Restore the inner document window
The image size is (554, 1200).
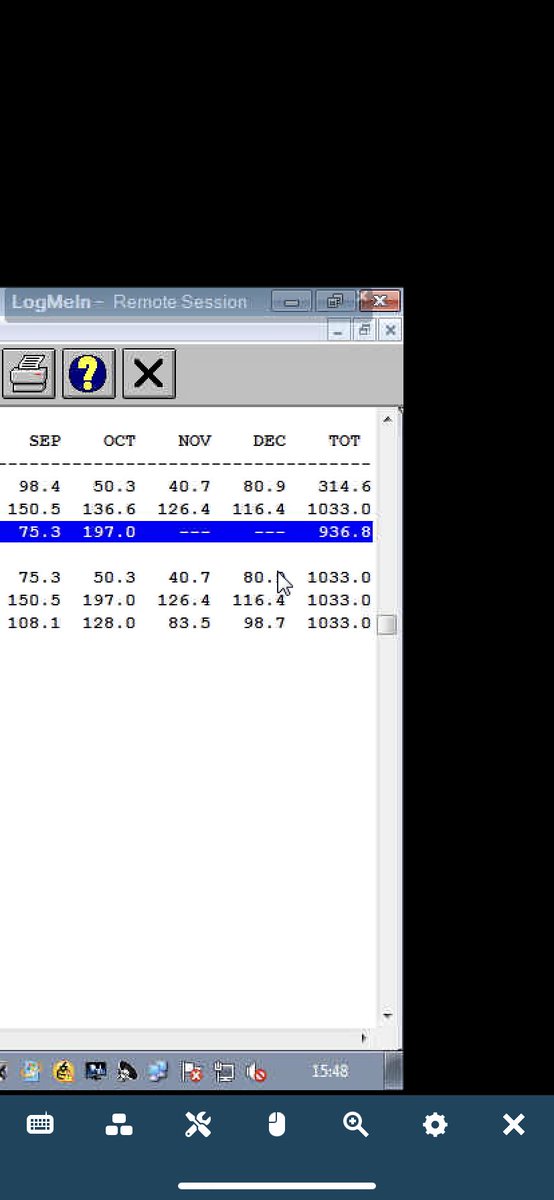[x=365, y=330]
